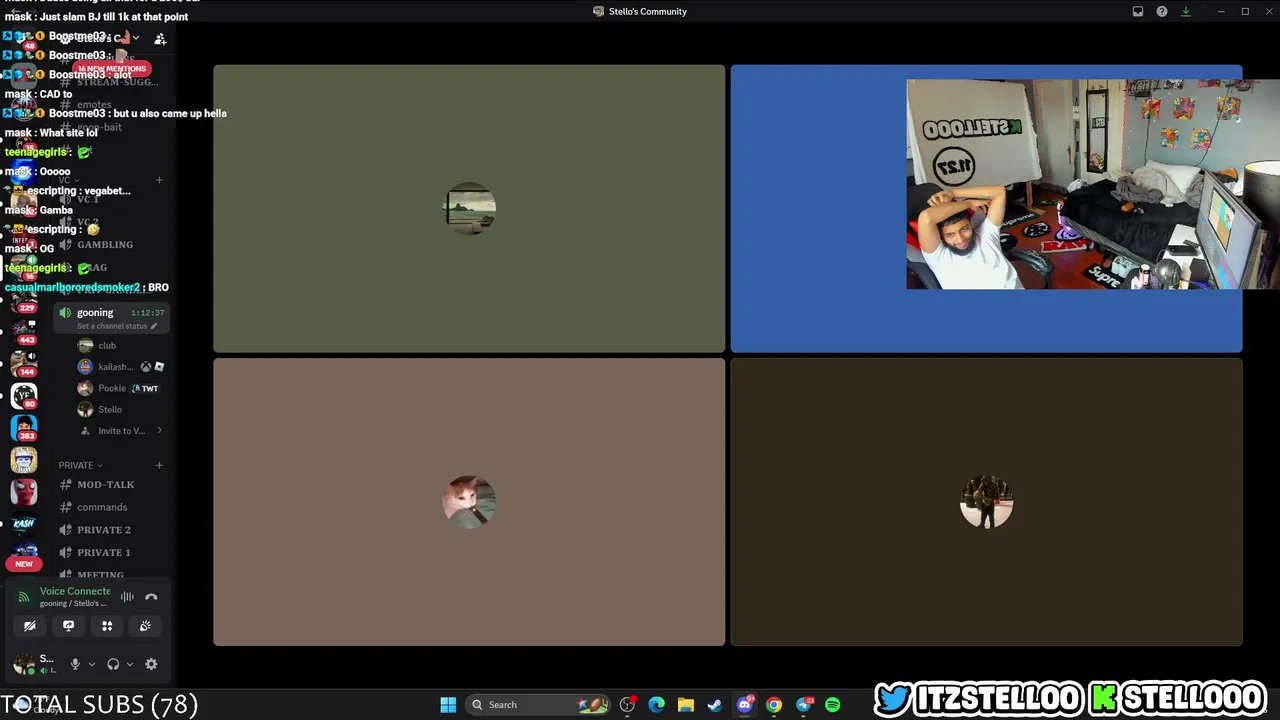The image size is (1280, 720).
Task: Open OBS Studio from taskbar
Action: coord(627,705)
